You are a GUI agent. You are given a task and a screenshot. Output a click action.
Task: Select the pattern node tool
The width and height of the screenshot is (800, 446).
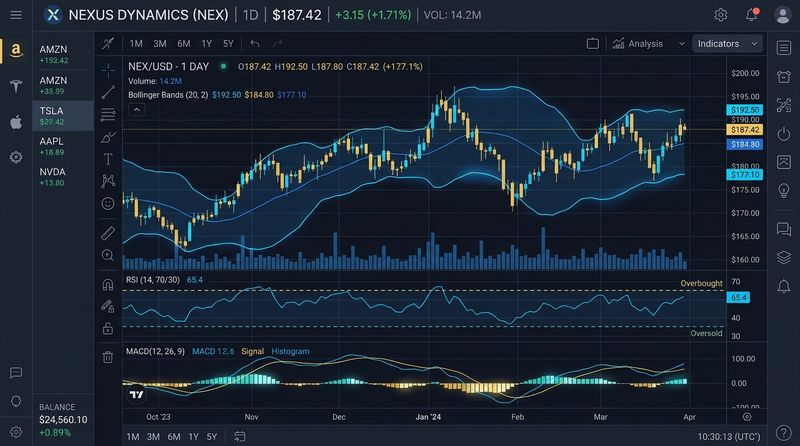(108, 181)
